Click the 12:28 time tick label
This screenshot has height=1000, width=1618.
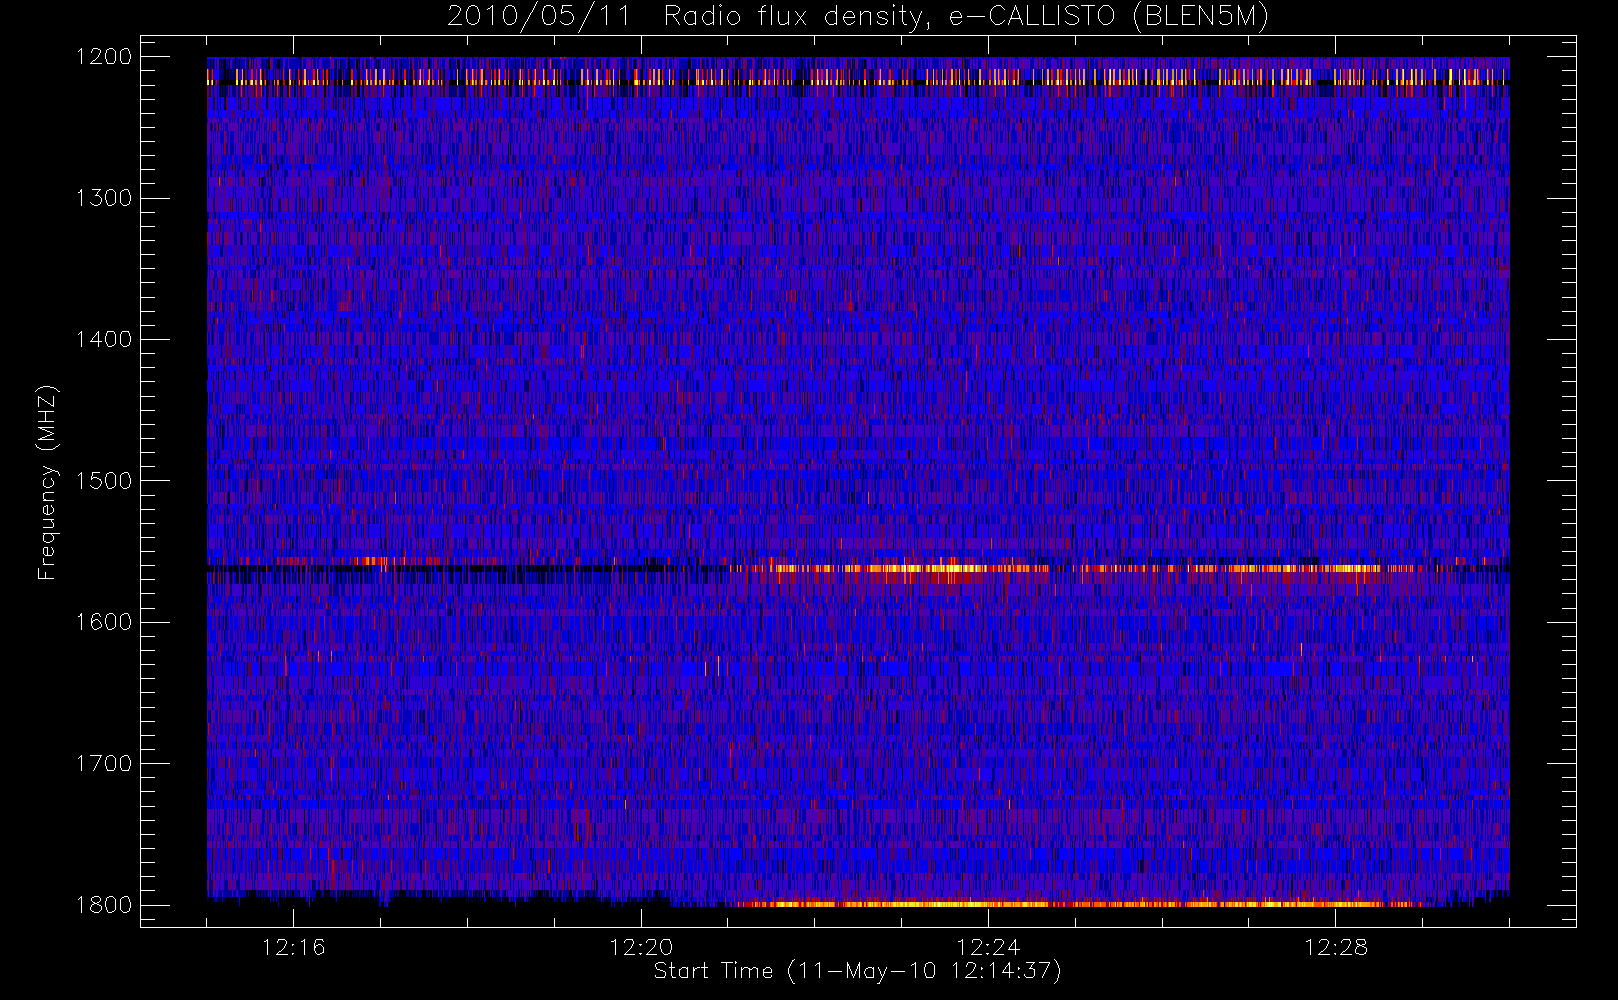pos(1336,947)
